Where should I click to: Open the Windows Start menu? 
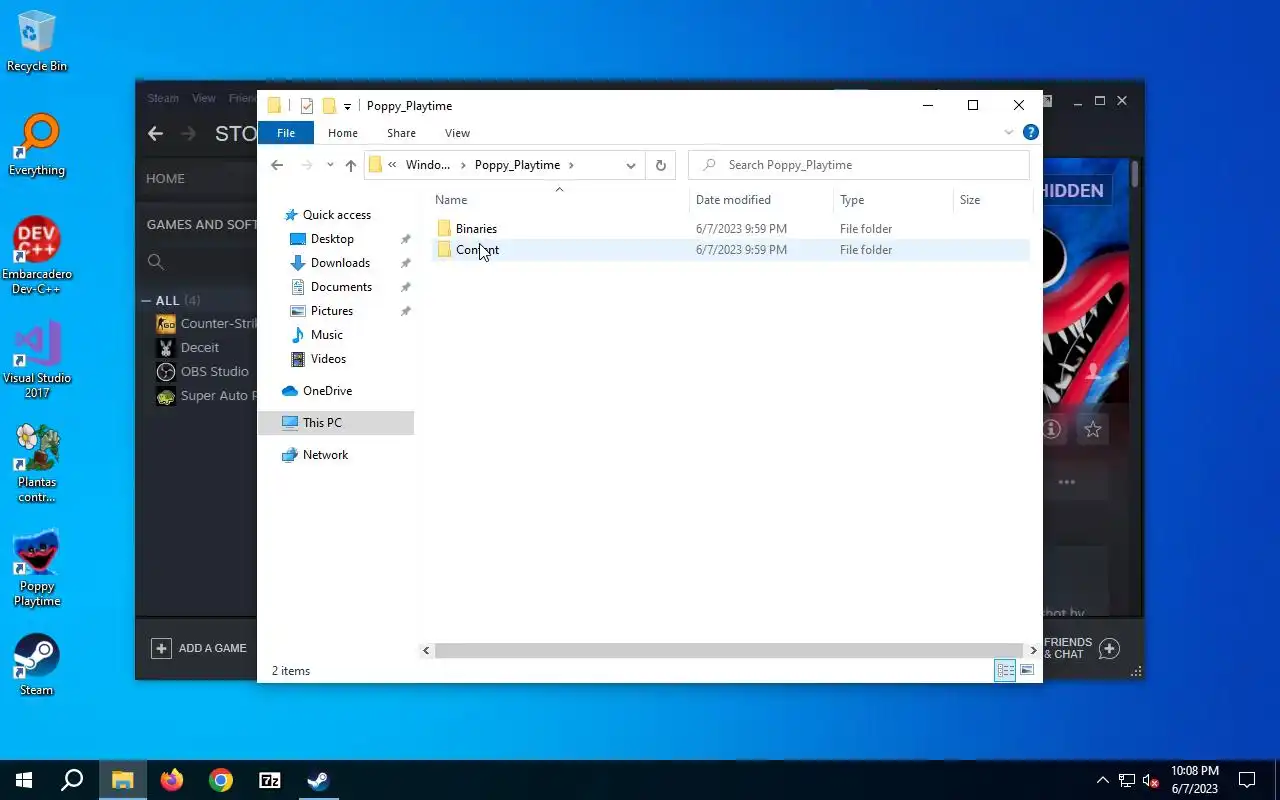coord(24,780)
